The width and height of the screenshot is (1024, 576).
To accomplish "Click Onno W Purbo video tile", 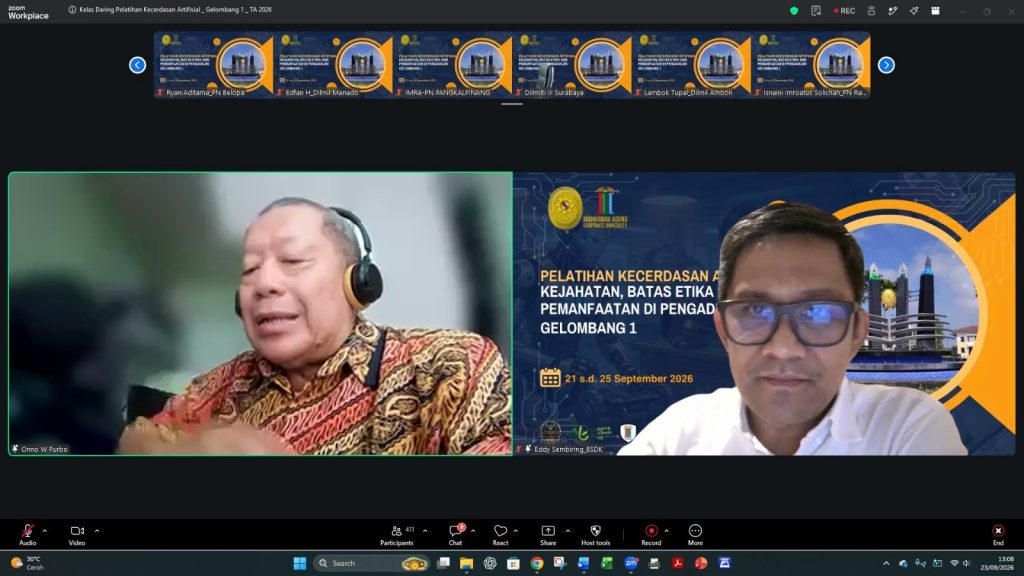I will (x=261, y=313).
